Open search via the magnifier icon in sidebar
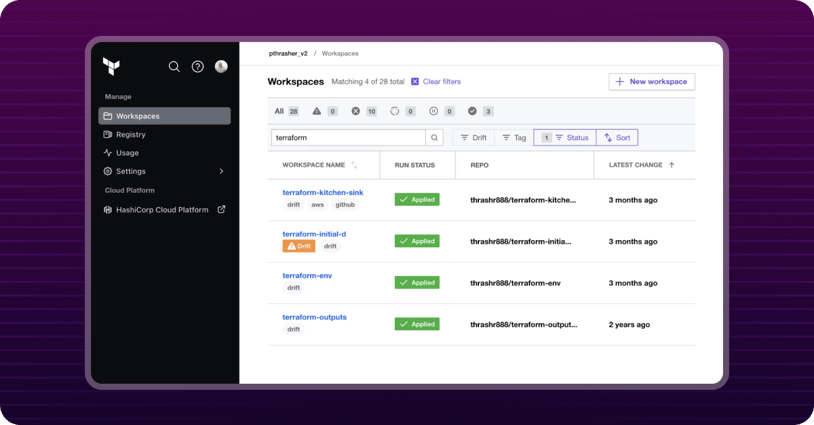The height and width of the screenshot is (425, 814). pos(174,66)
